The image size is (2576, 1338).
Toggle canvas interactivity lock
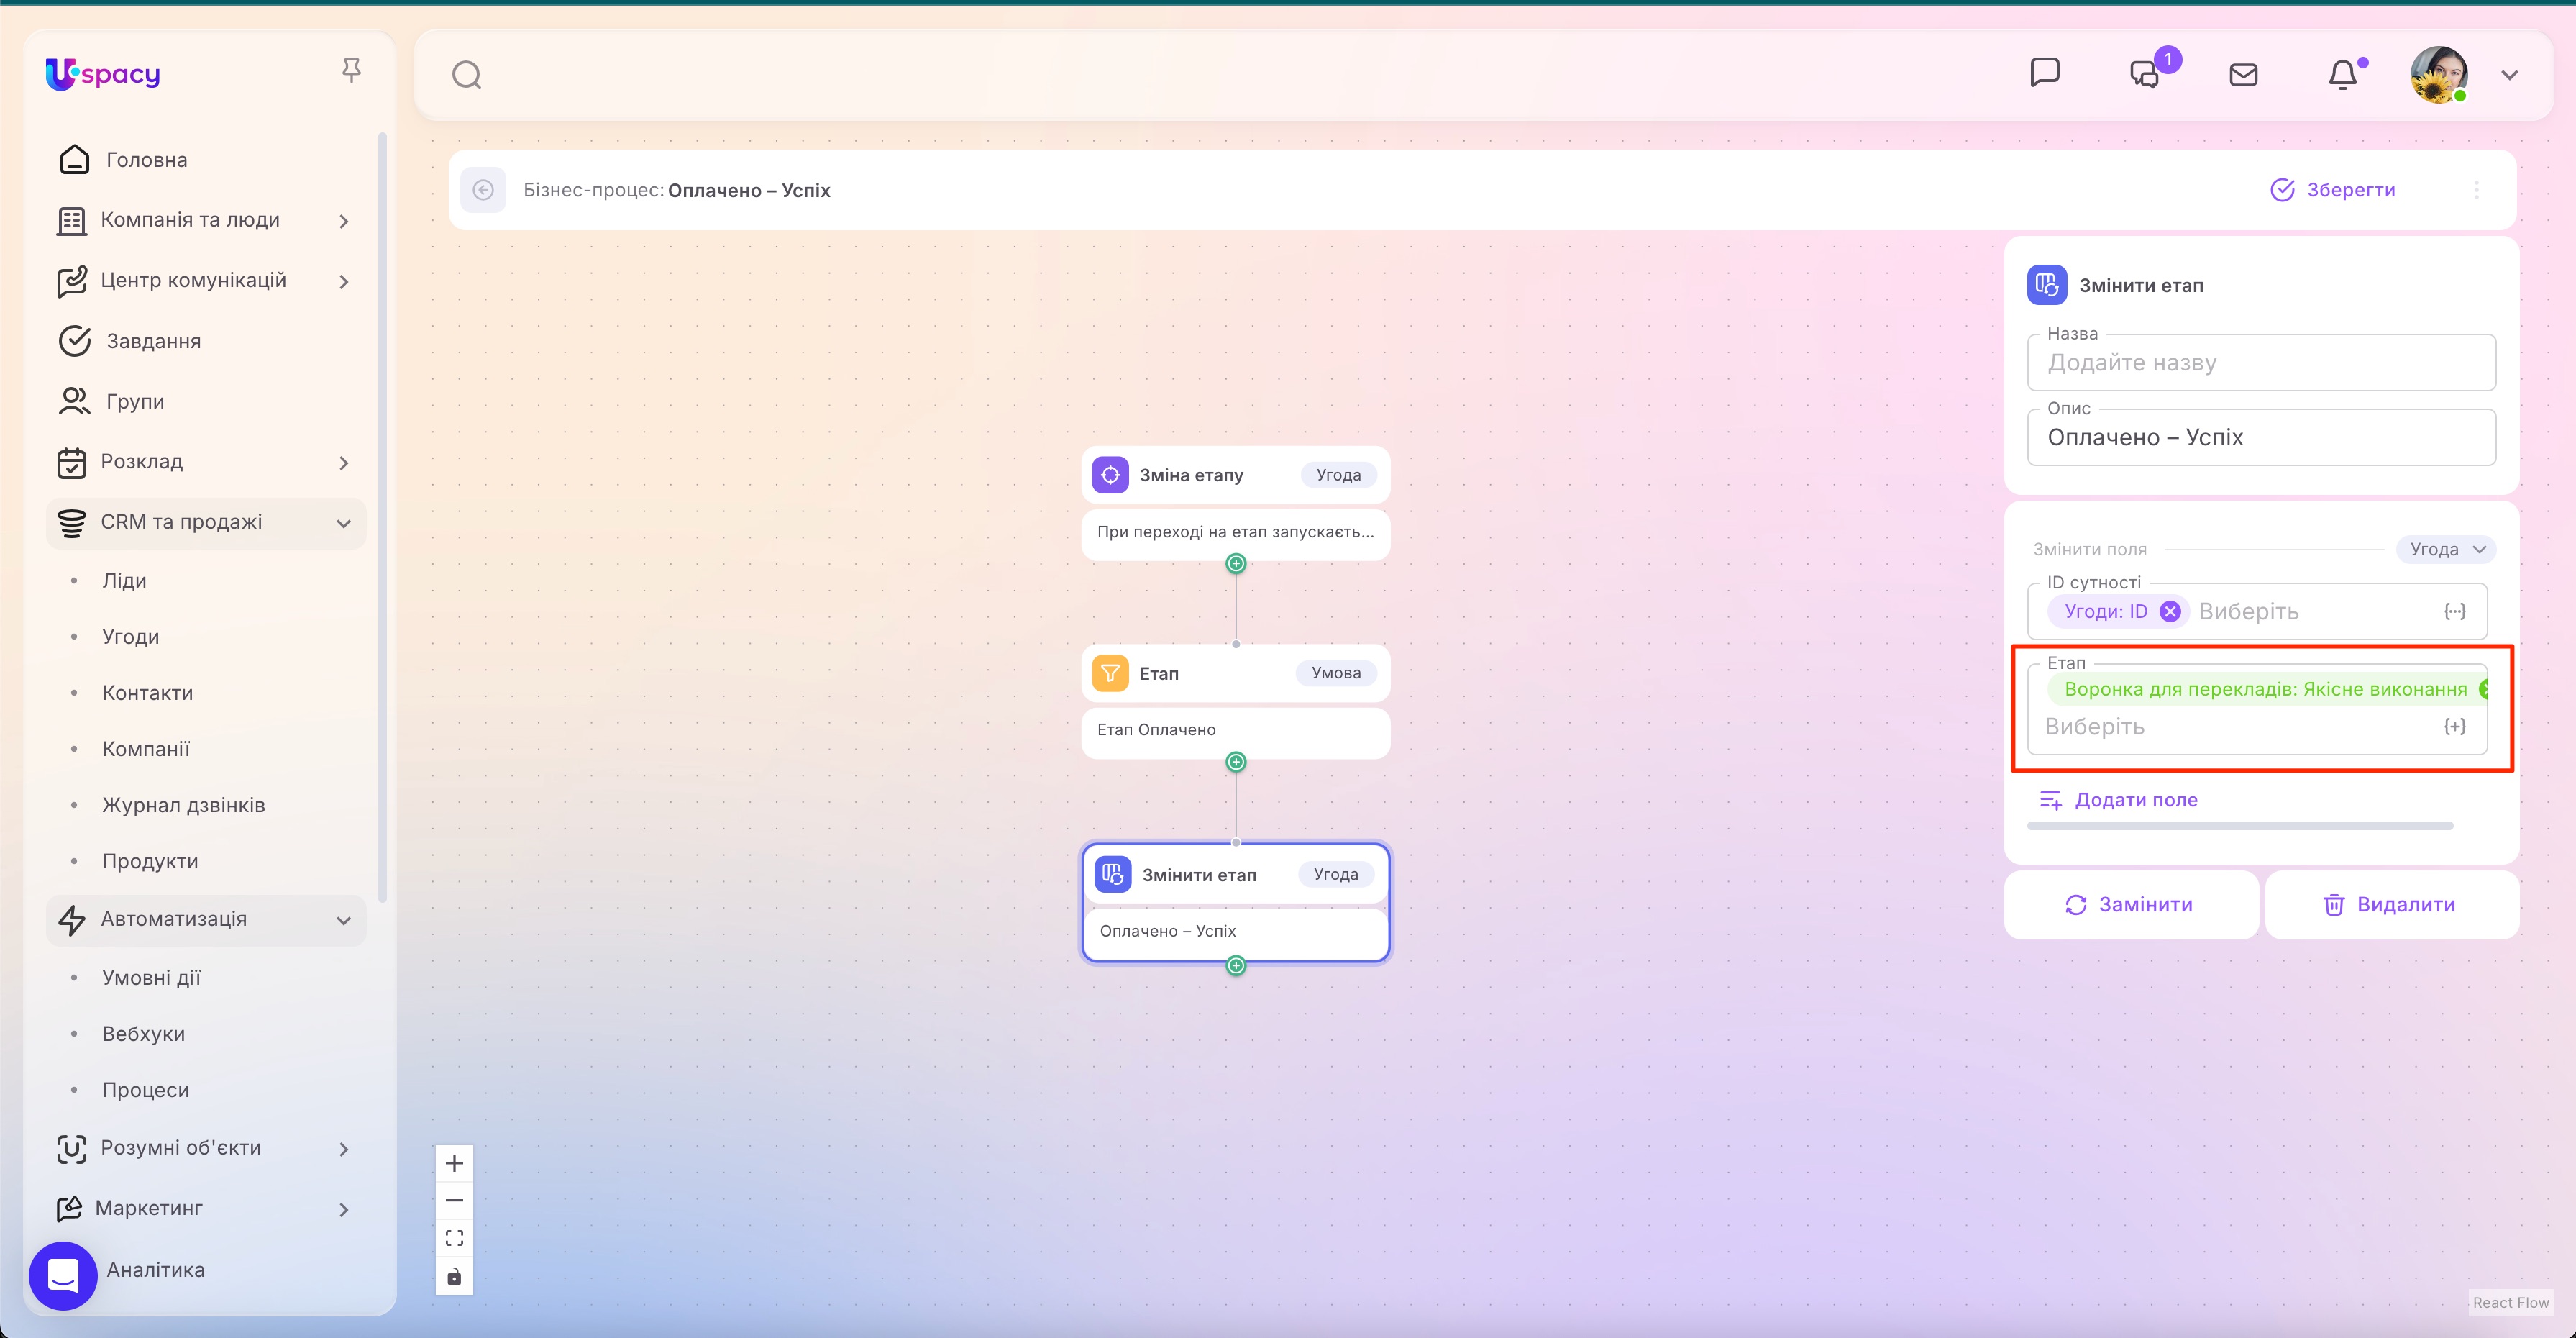(454, 1276)
